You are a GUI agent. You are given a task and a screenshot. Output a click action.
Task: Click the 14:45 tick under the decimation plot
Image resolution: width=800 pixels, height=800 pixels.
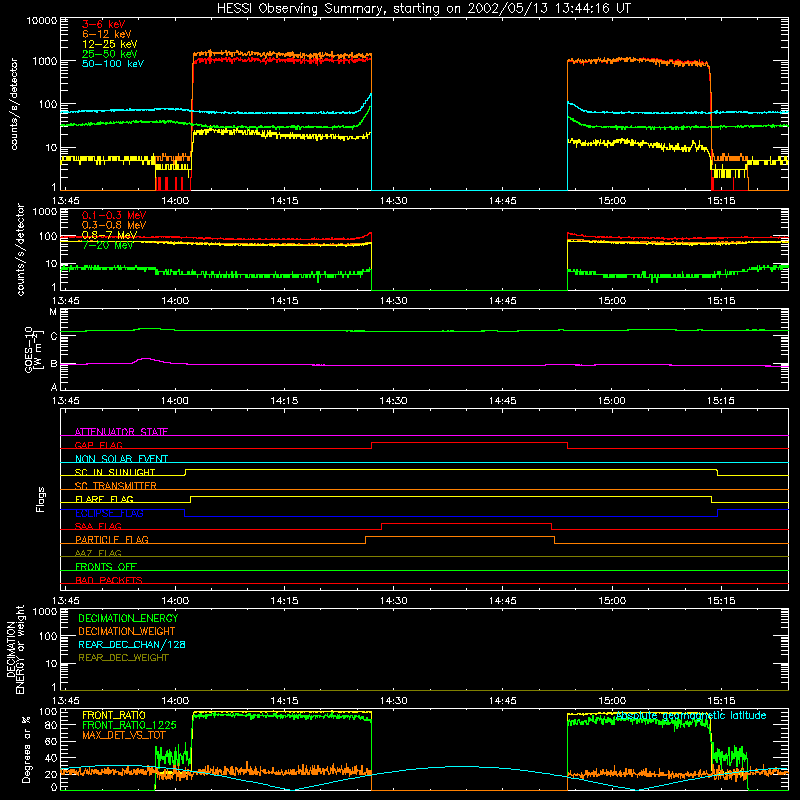click(x=503, y=701)
